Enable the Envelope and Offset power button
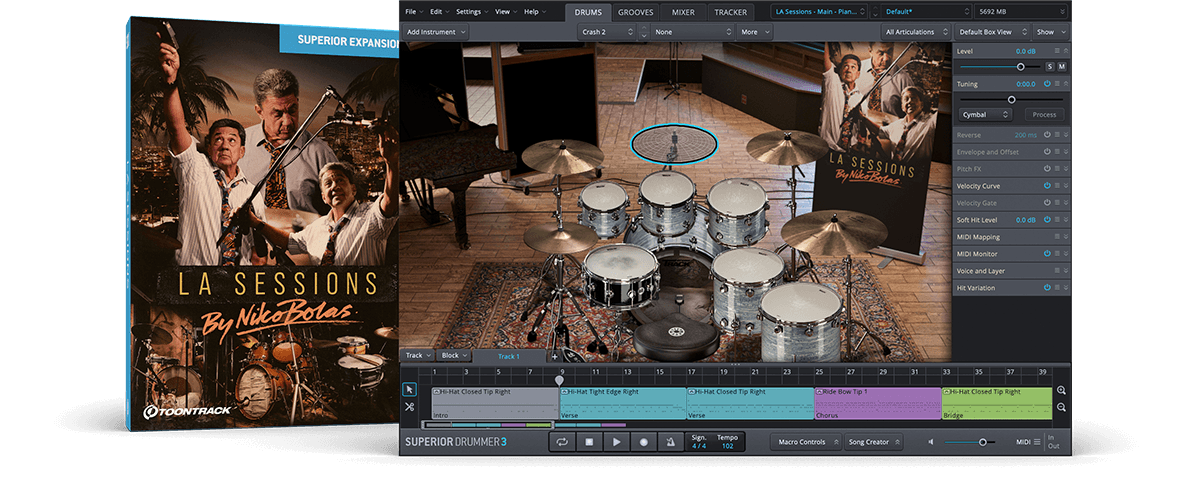1200x488 pixels. pyautogui.click(x=1047, y=152)
